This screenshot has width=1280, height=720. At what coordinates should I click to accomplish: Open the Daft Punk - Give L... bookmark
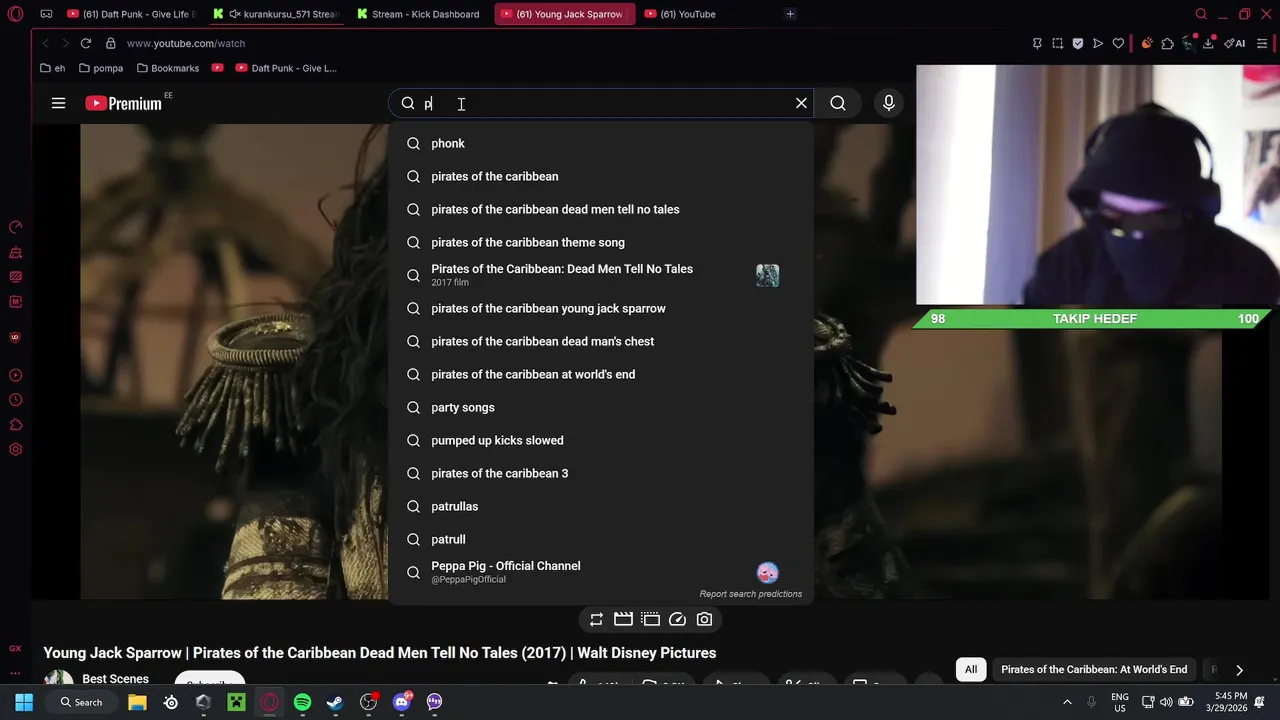[x=285, y=68]
